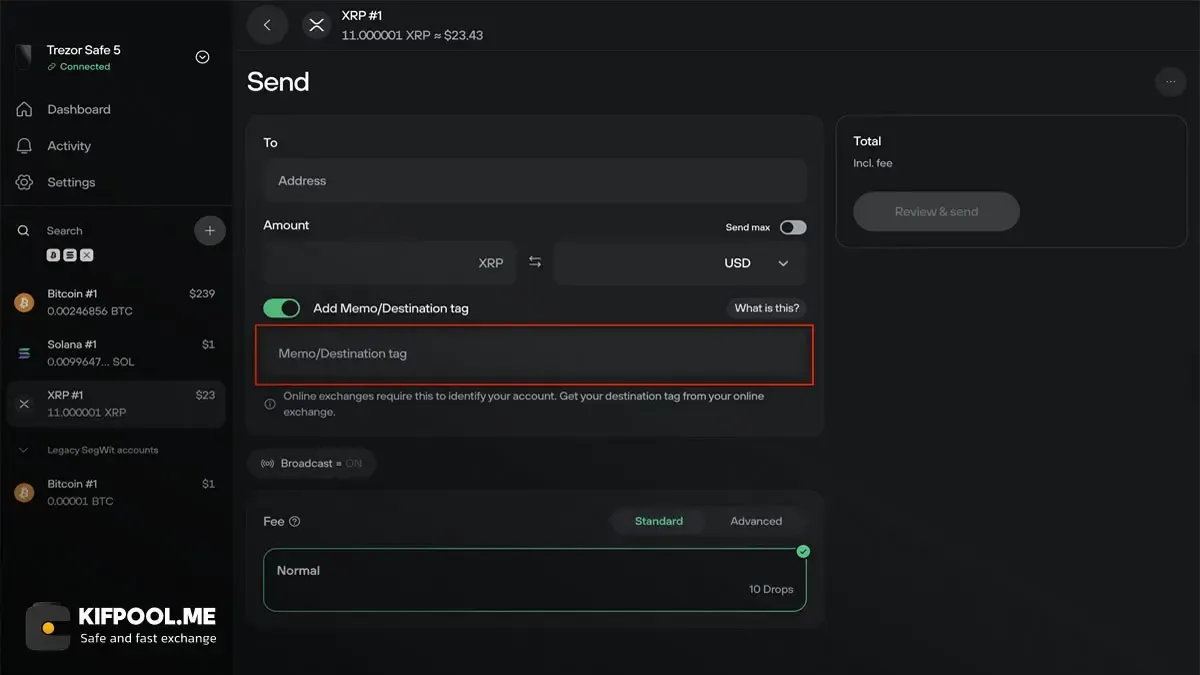This screenshot has height=675, width=1200.
Task: Click the Fee help question mark icon
Action: click(x=294, y=521)
